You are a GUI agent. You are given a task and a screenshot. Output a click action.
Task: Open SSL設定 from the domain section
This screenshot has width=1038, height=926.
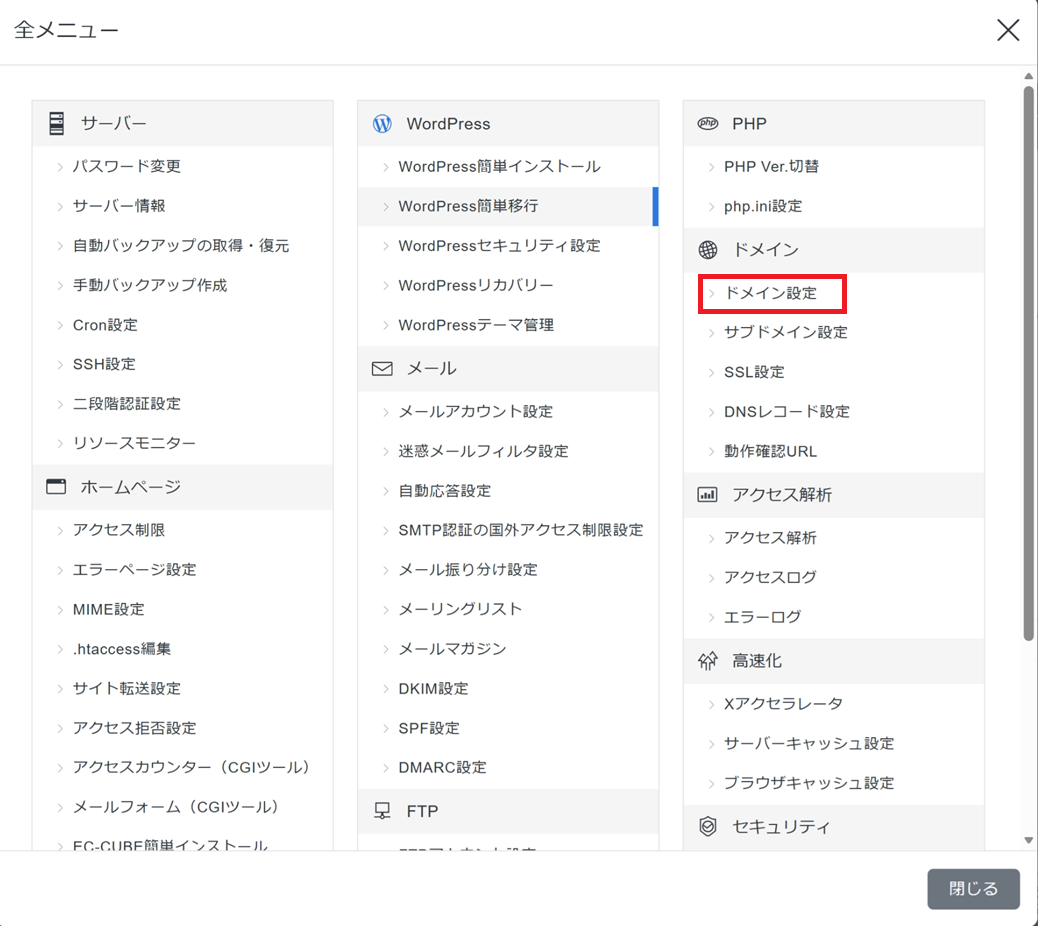pyautogui.click(x=754, y=372)
